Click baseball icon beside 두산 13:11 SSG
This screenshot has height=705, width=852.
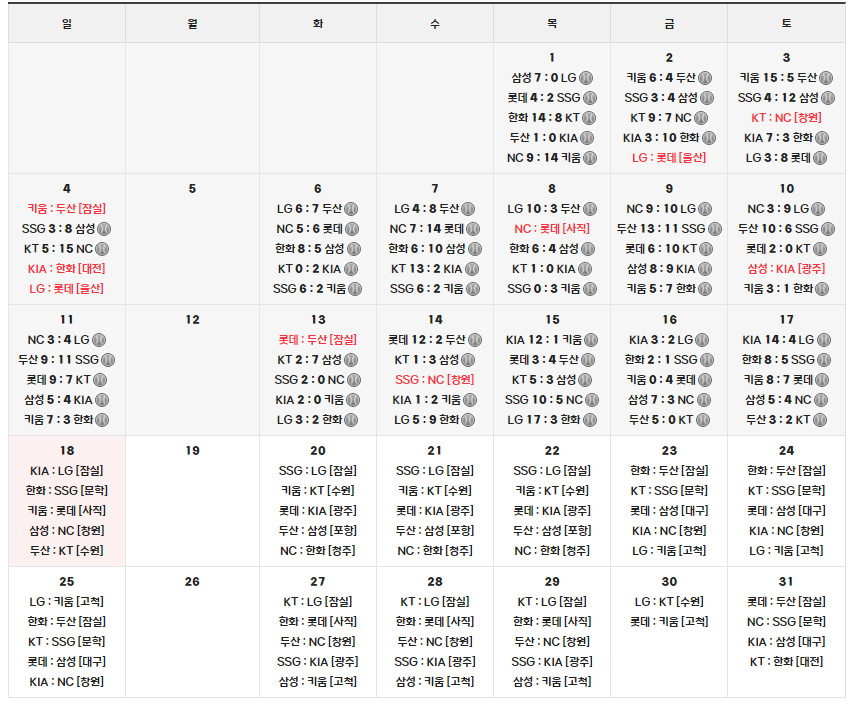click(x=715, y=229)
